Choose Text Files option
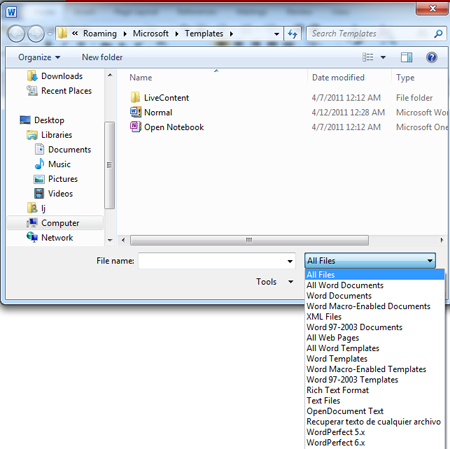Viewport: 450px width, 449px height. coord(375,401)
